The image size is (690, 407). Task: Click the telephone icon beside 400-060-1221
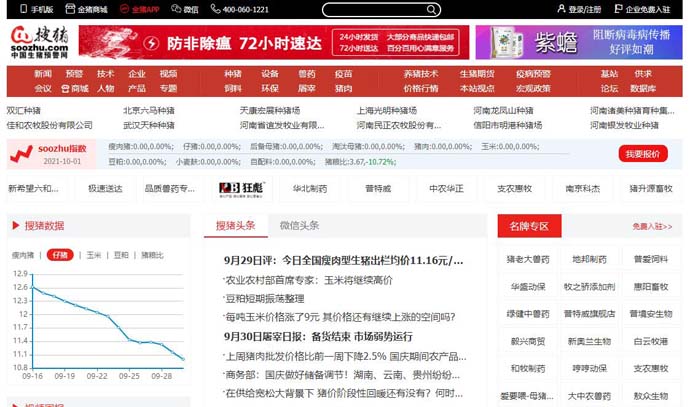pos(215,9)
